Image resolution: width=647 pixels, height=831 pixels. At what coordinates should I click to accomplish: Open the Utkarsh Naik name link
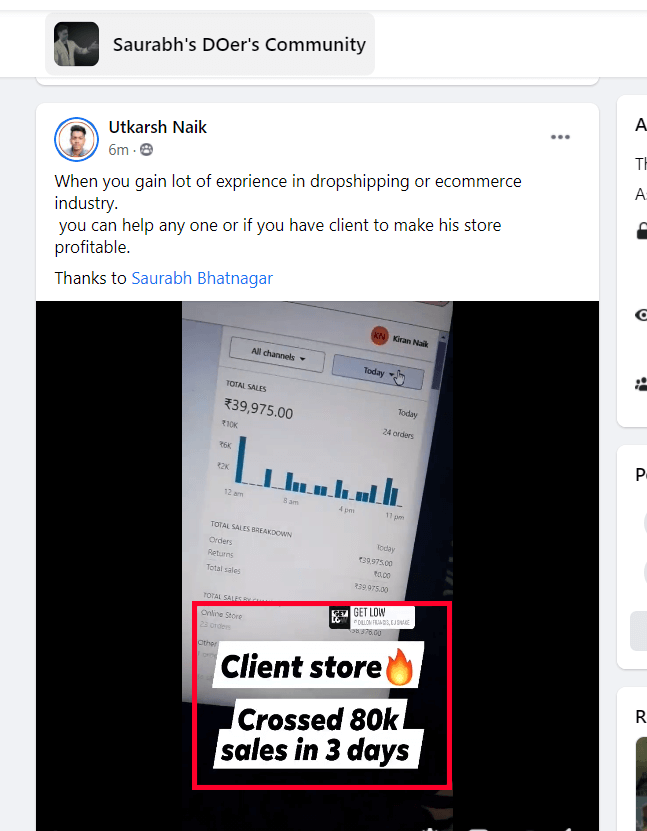157,127
